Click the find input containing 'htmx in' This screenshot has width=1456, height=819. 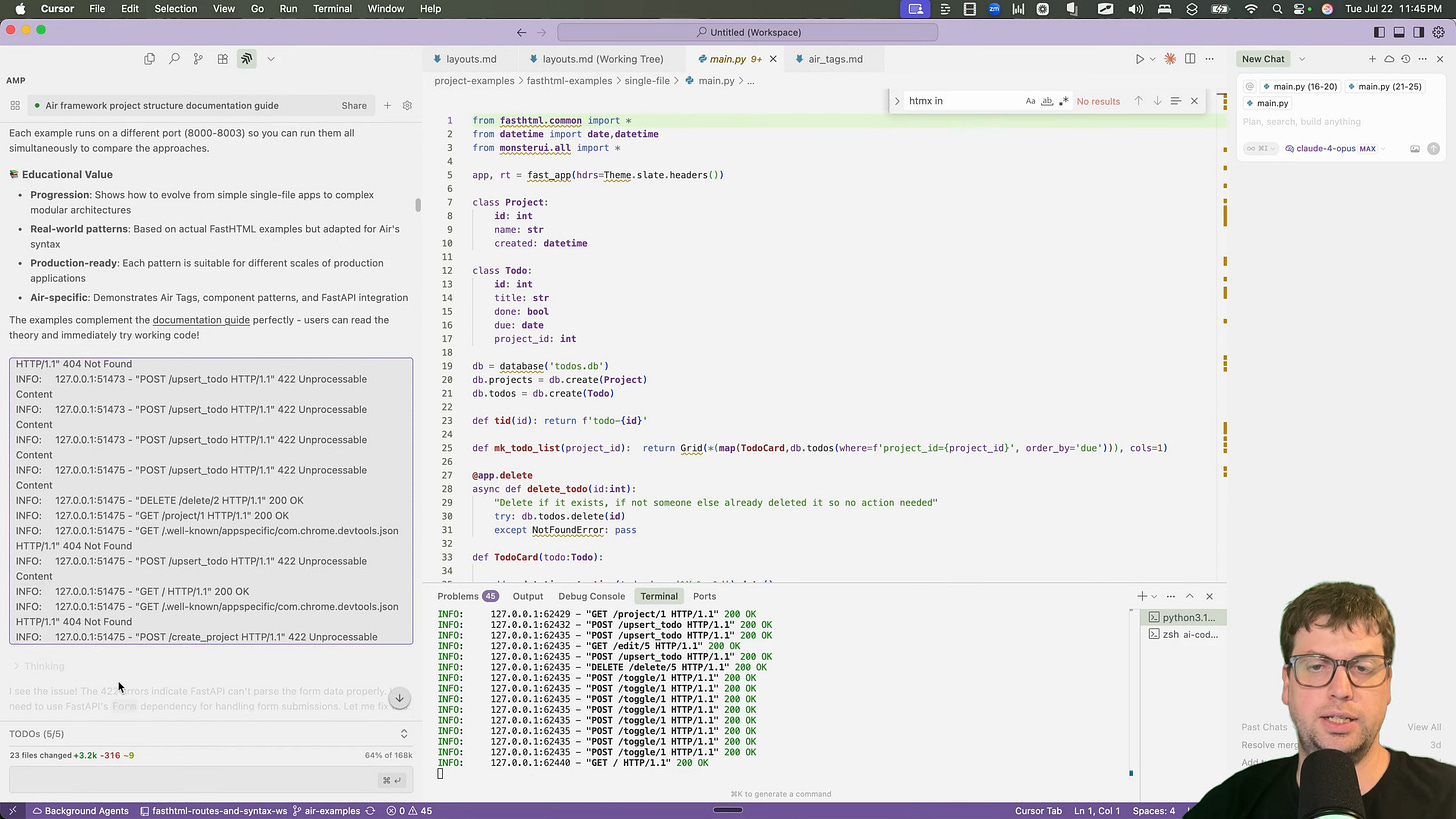[x=960, y=101]
